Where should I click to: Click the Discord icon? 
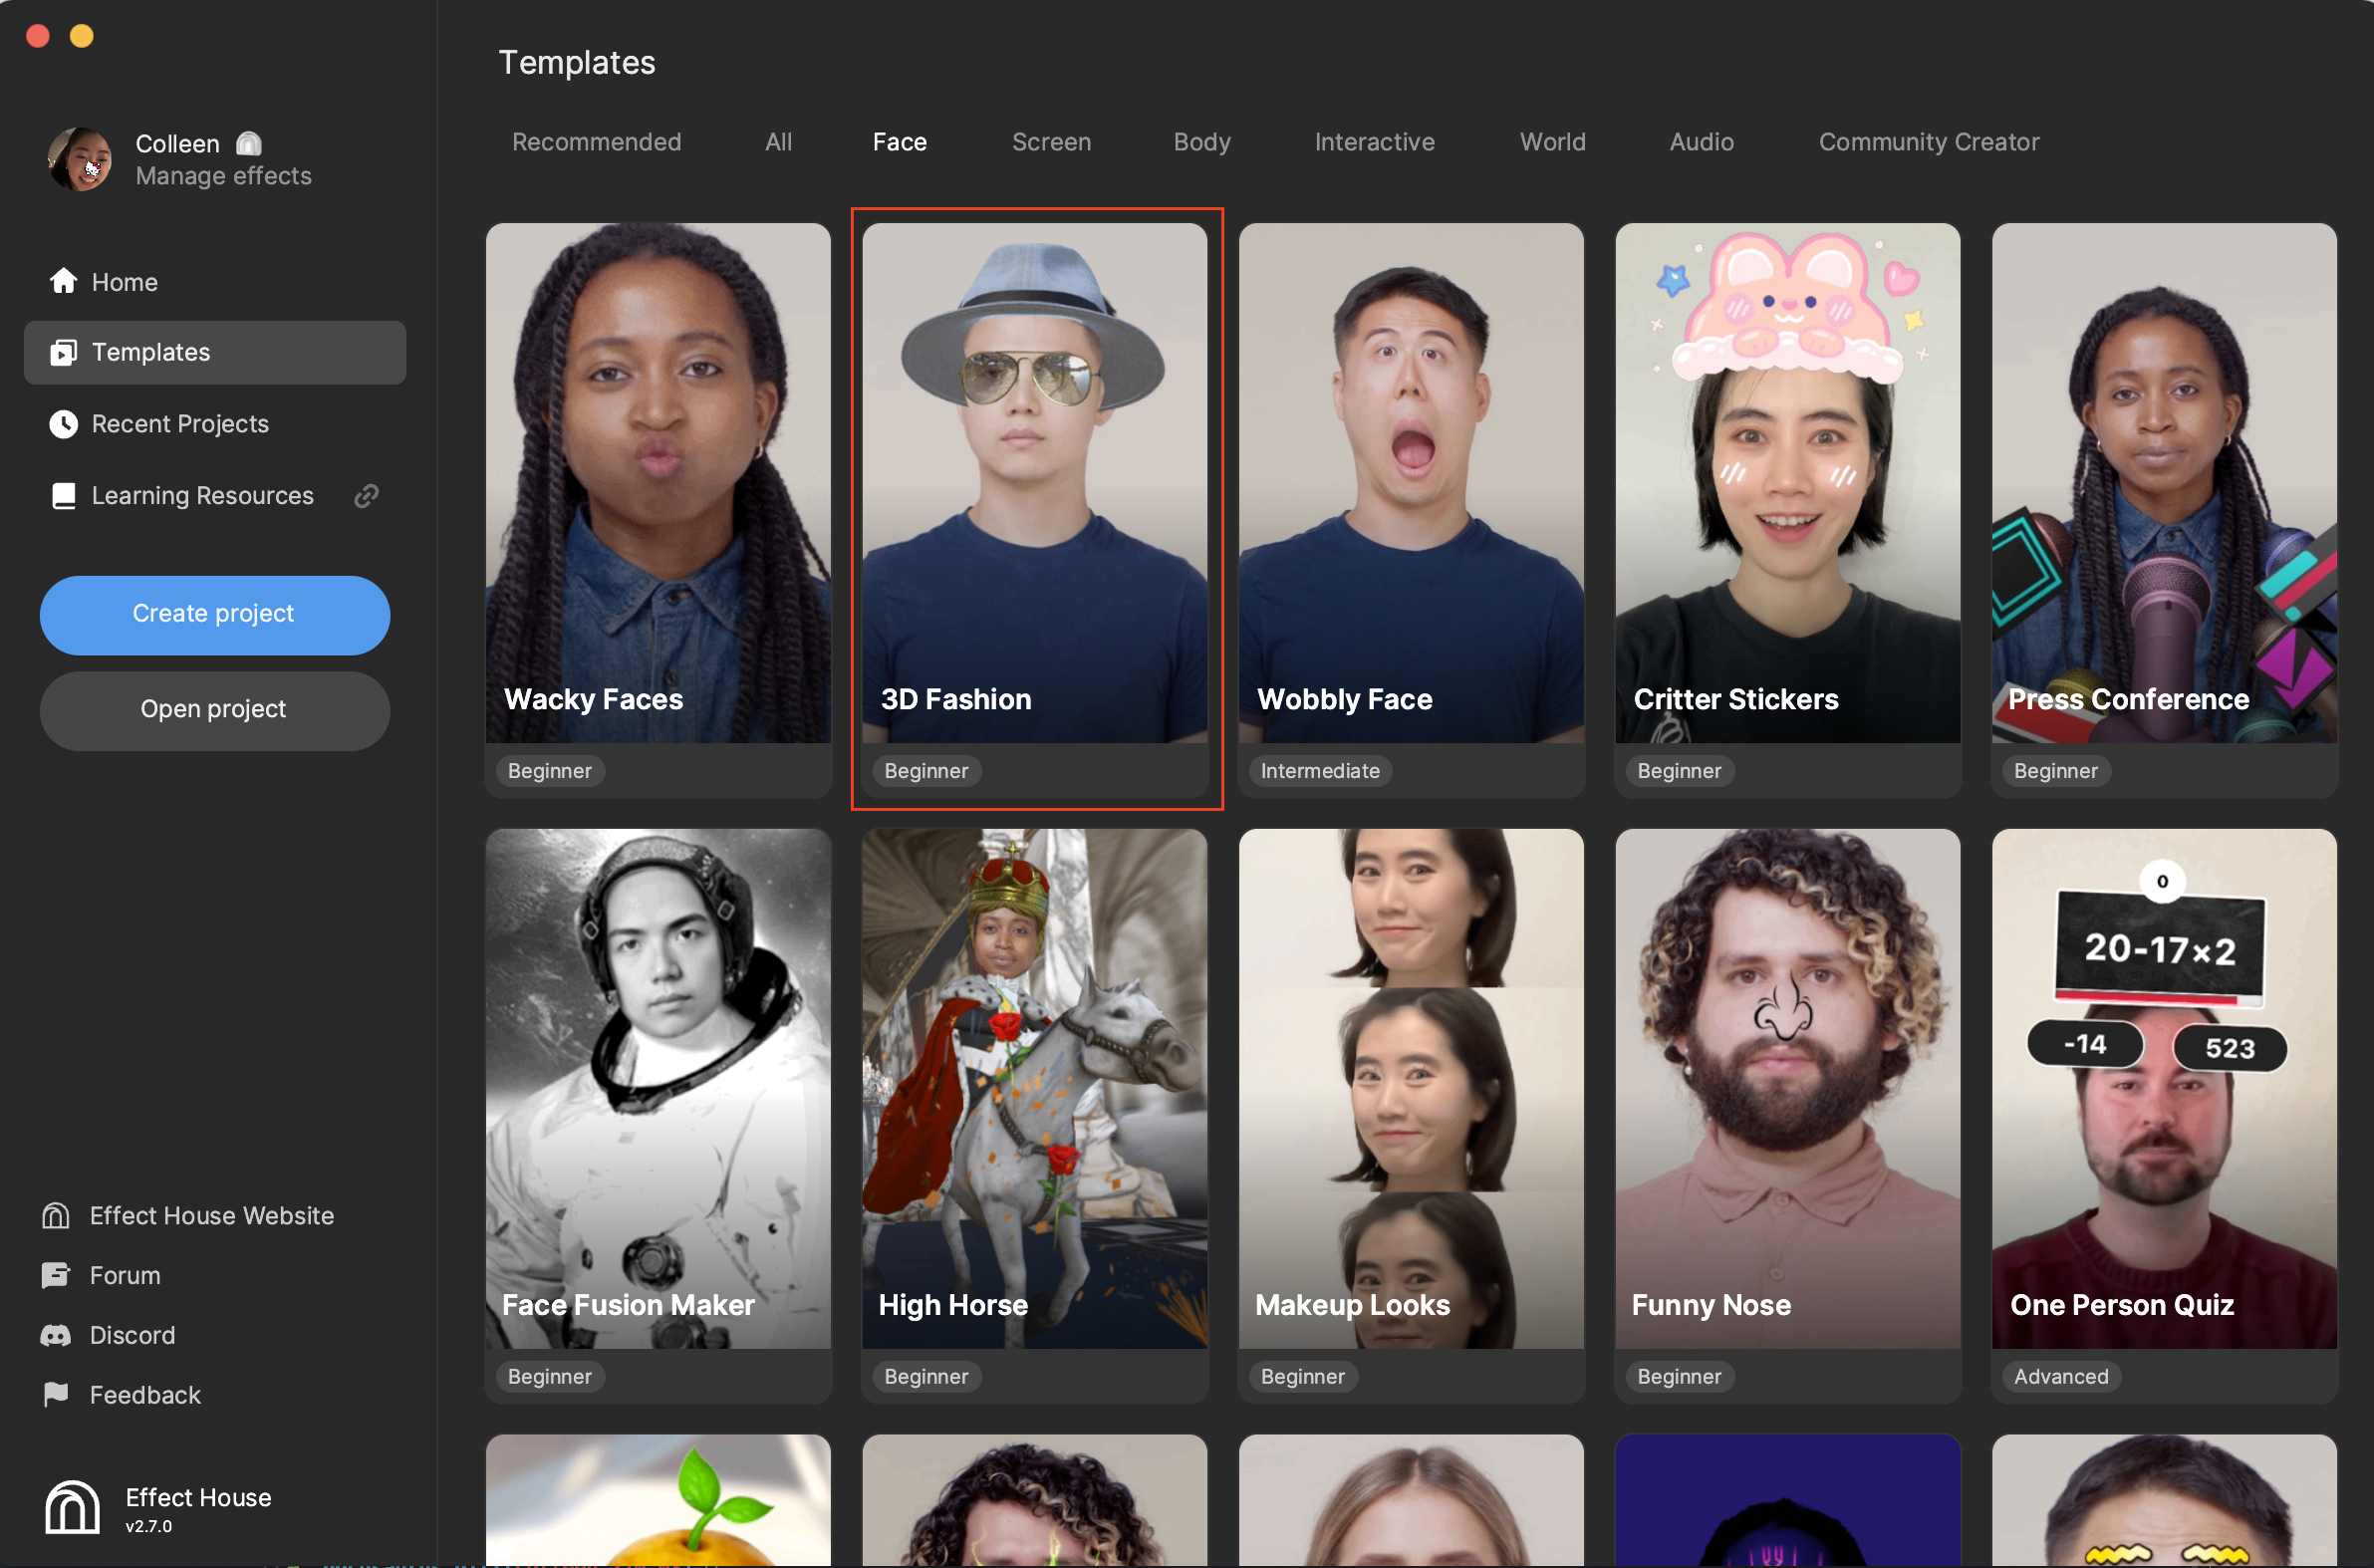point(54,1334)
